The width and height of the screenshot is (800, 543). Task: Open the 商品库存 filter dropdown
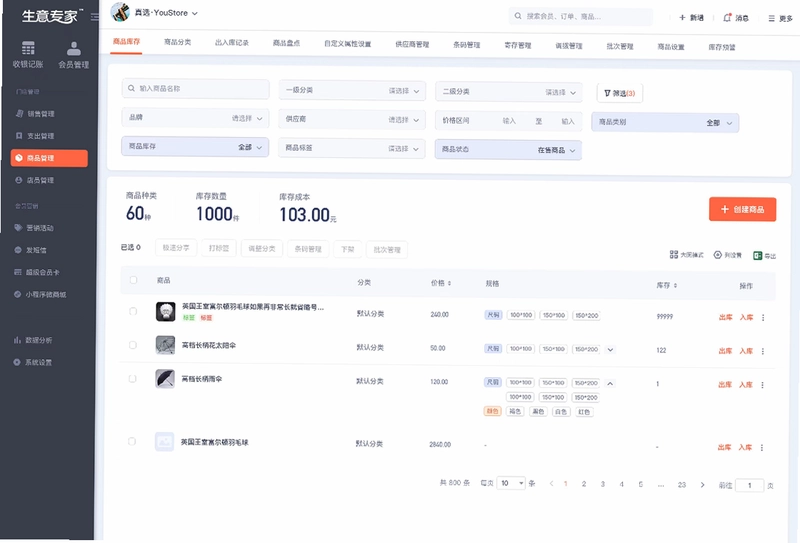pos(195,146)
